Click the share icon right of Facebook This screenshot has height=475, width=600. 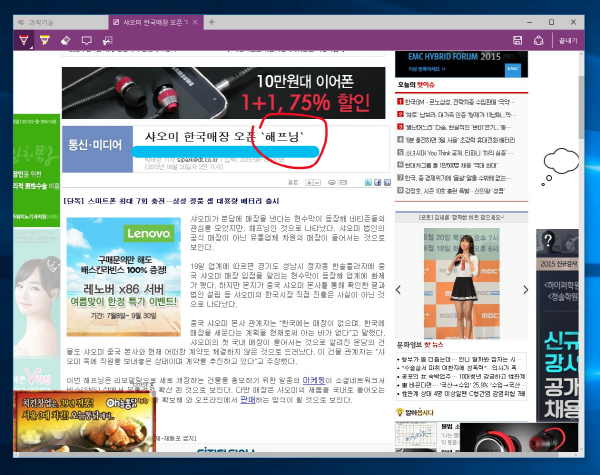coord(387,183)
